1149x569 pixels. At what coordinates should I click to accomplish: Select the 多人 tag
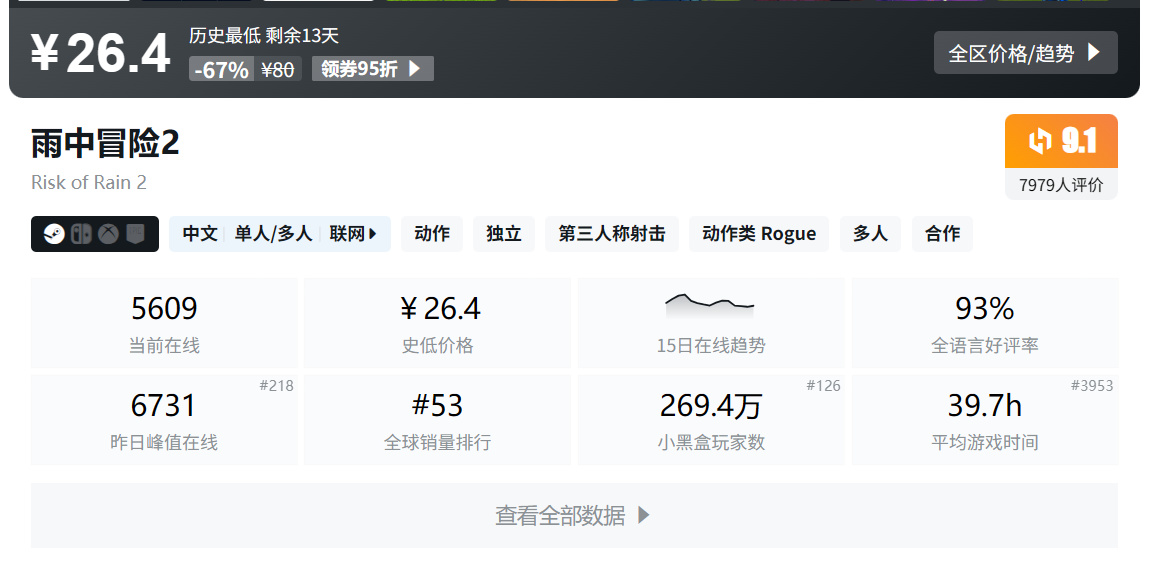pos(870,234)
